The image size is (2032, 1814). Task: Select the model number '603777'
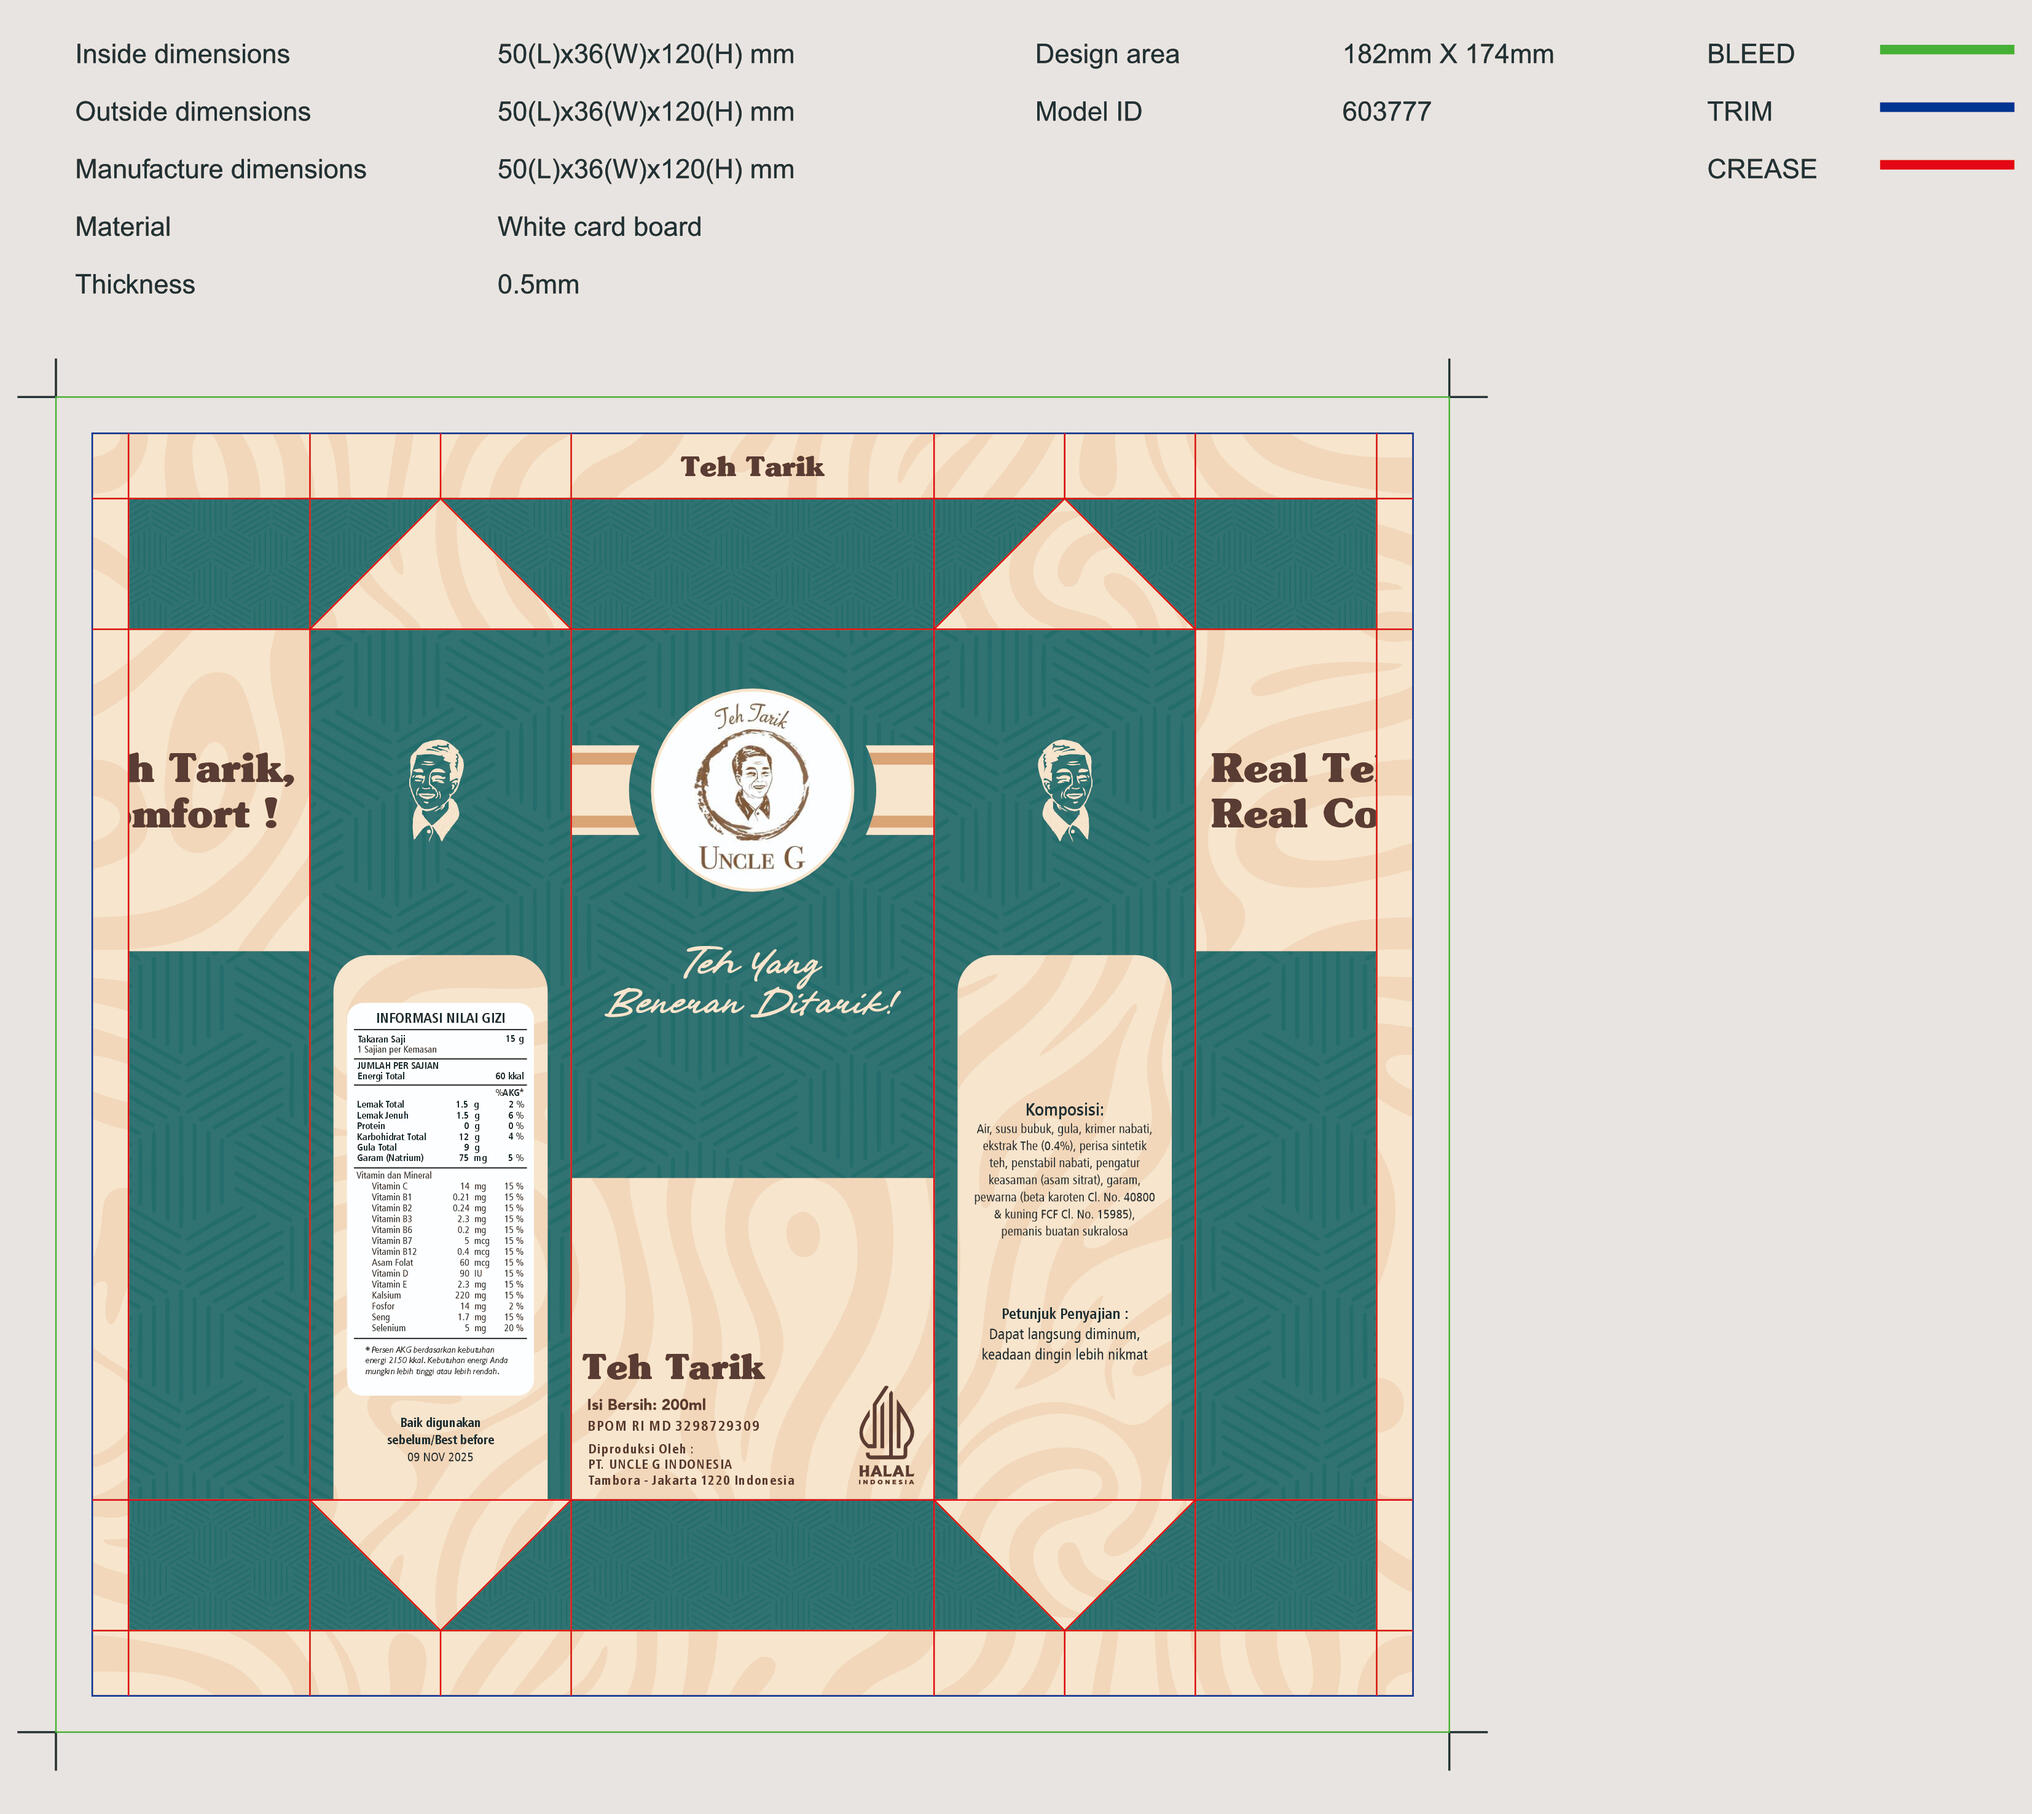(x=1387, y=112)
